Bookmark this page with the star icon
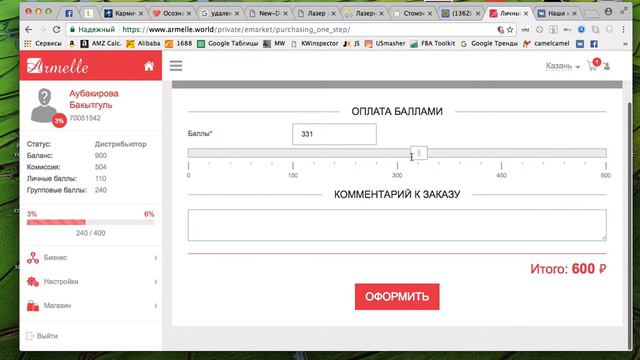The image size is (640, 360). tap(510, 29)
